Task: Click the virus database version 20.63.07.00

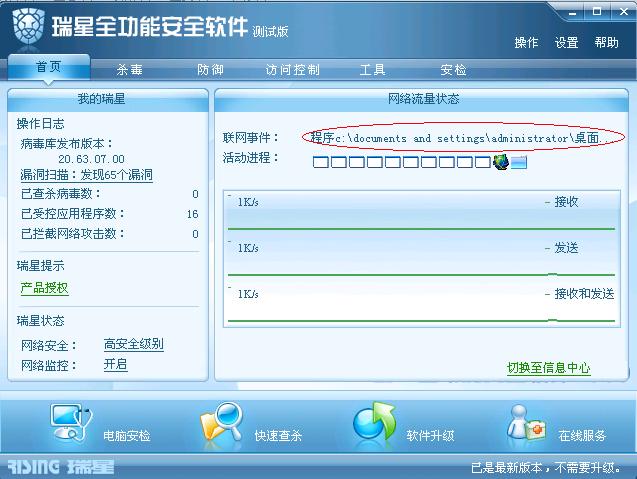Action: [x=91, y=159]
